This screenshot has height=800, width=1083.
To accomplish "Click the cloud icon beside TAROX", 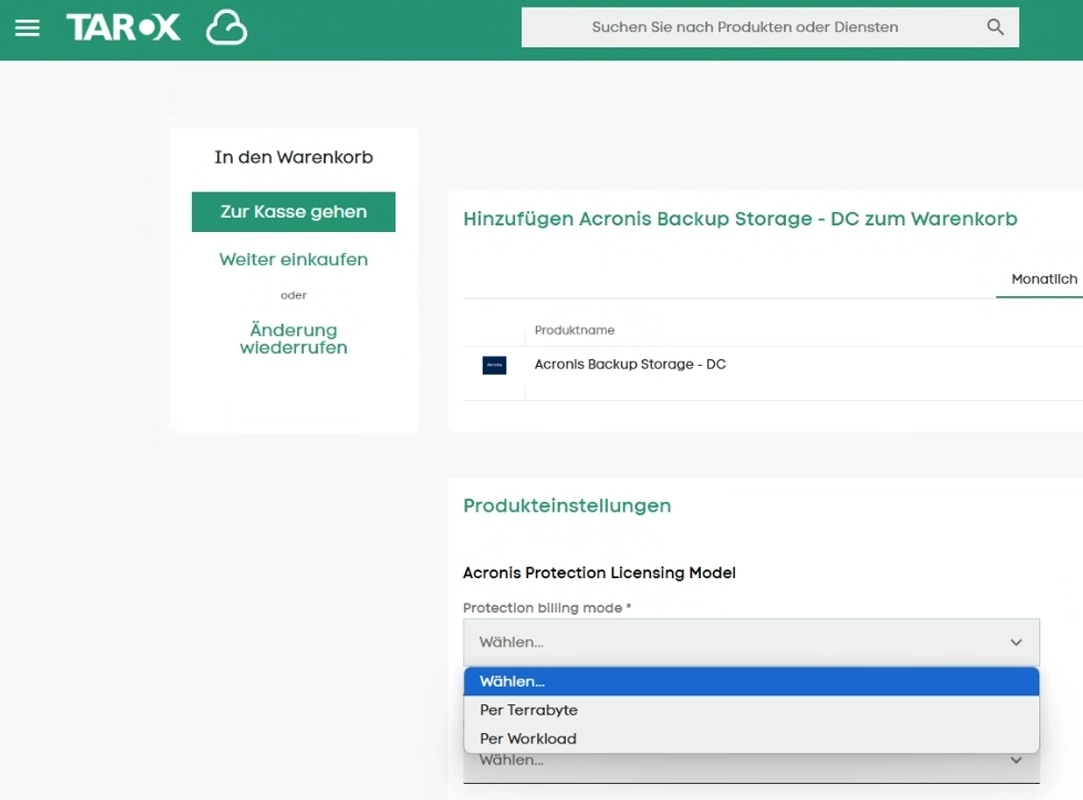I will [227, 28].
